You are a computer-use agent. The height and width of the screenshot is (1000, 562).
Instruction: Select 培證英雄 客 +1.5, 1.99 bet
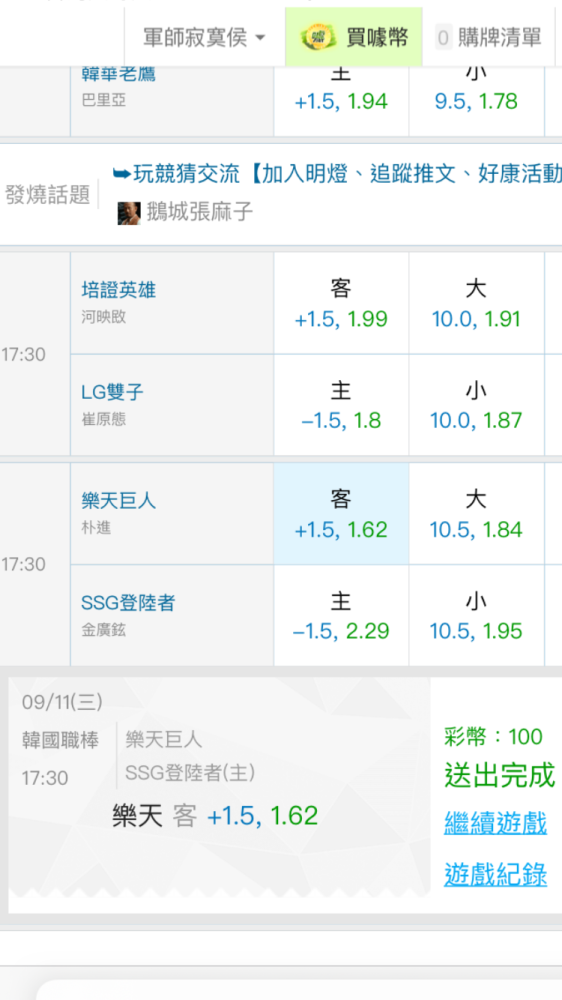click(x=341, y=304)
